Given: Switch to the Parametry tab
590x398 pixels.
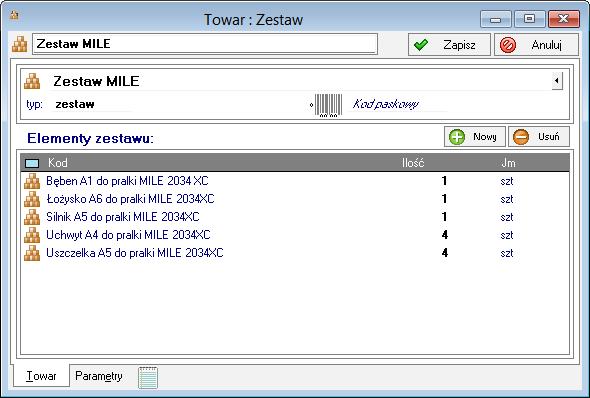Looking at the screenshot, I should pos(99,376).
